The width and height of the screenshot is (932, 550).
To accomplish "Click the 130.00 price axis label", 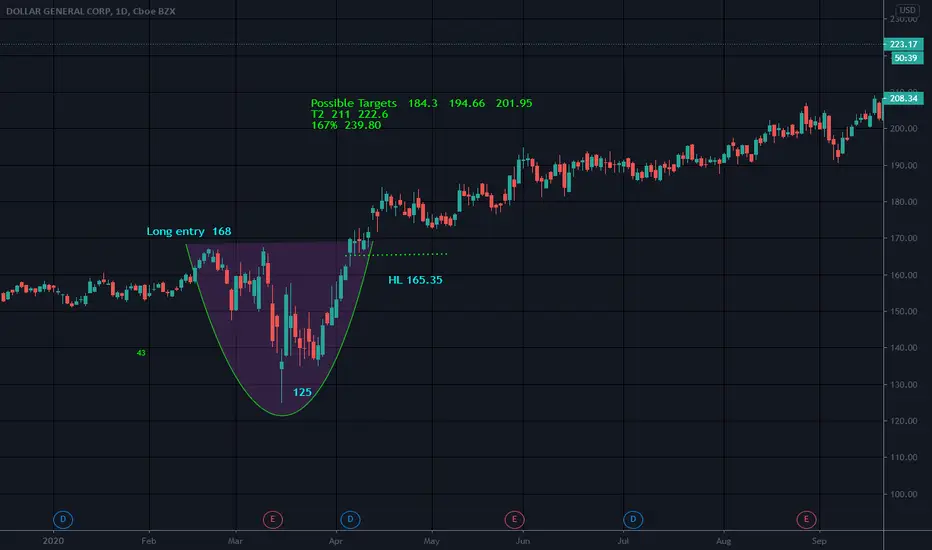I will (903, 384).
